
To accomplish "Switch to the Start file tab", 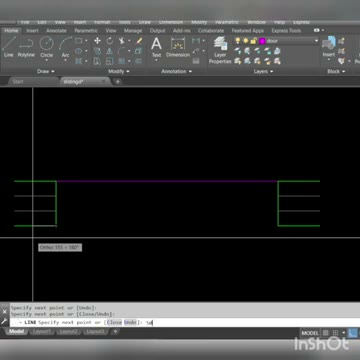I will pyautogui.click(x=18, y=82).
